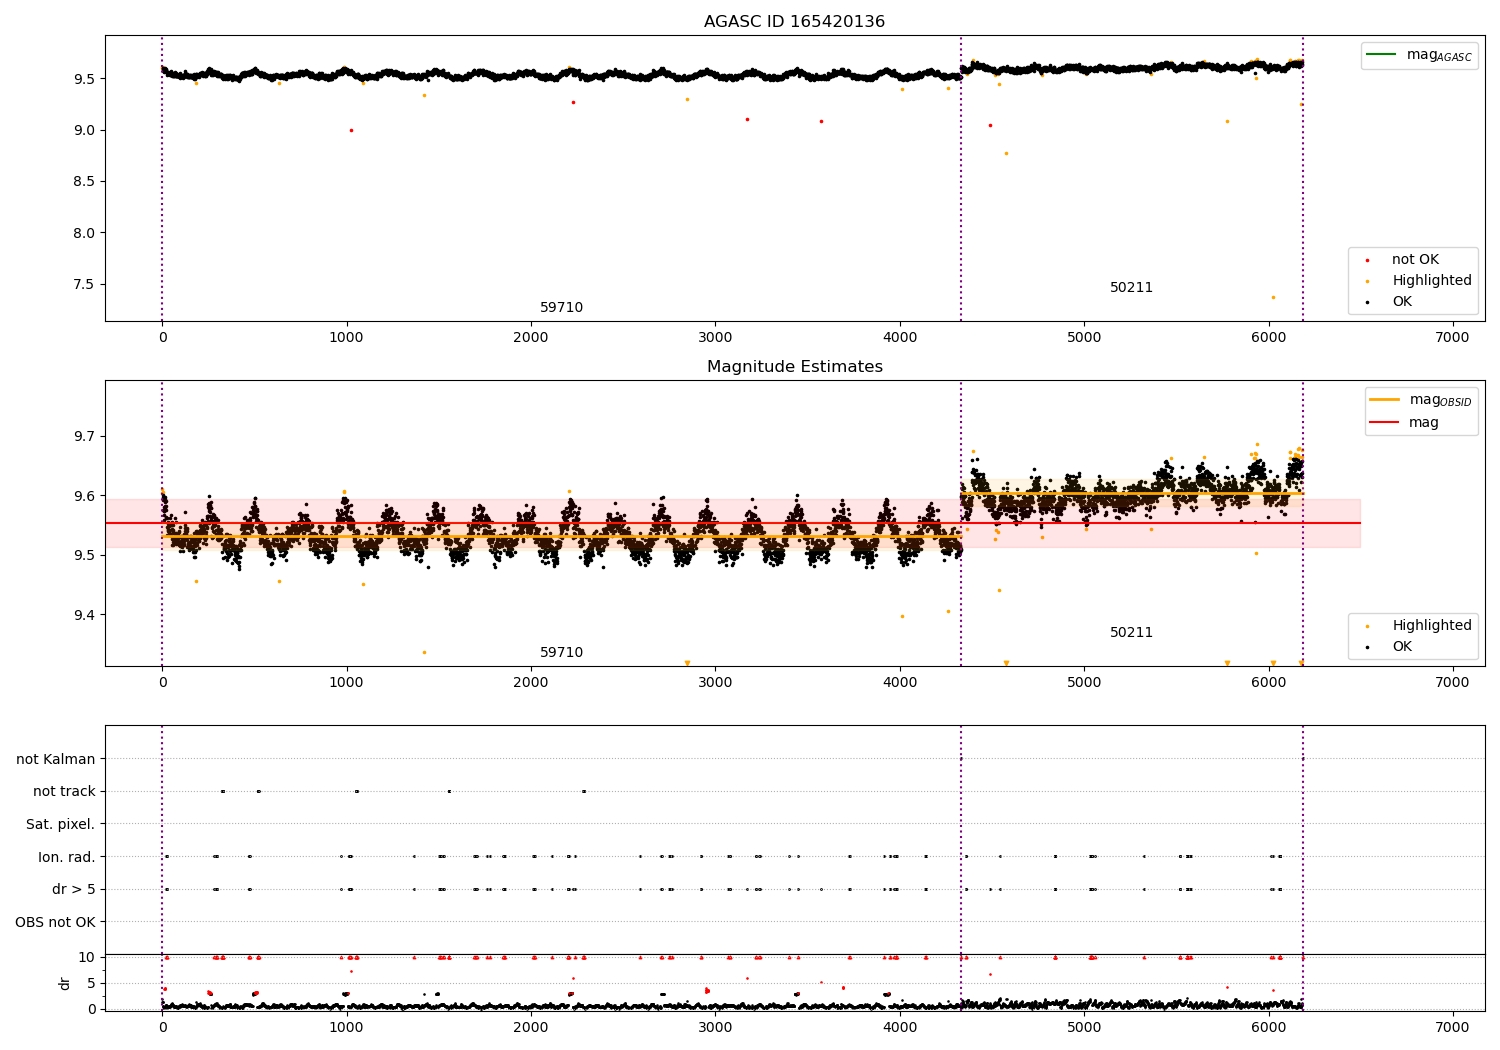Click the 'not track' row label
This screenshot has height=1050, width=1500.
(64, 792)
